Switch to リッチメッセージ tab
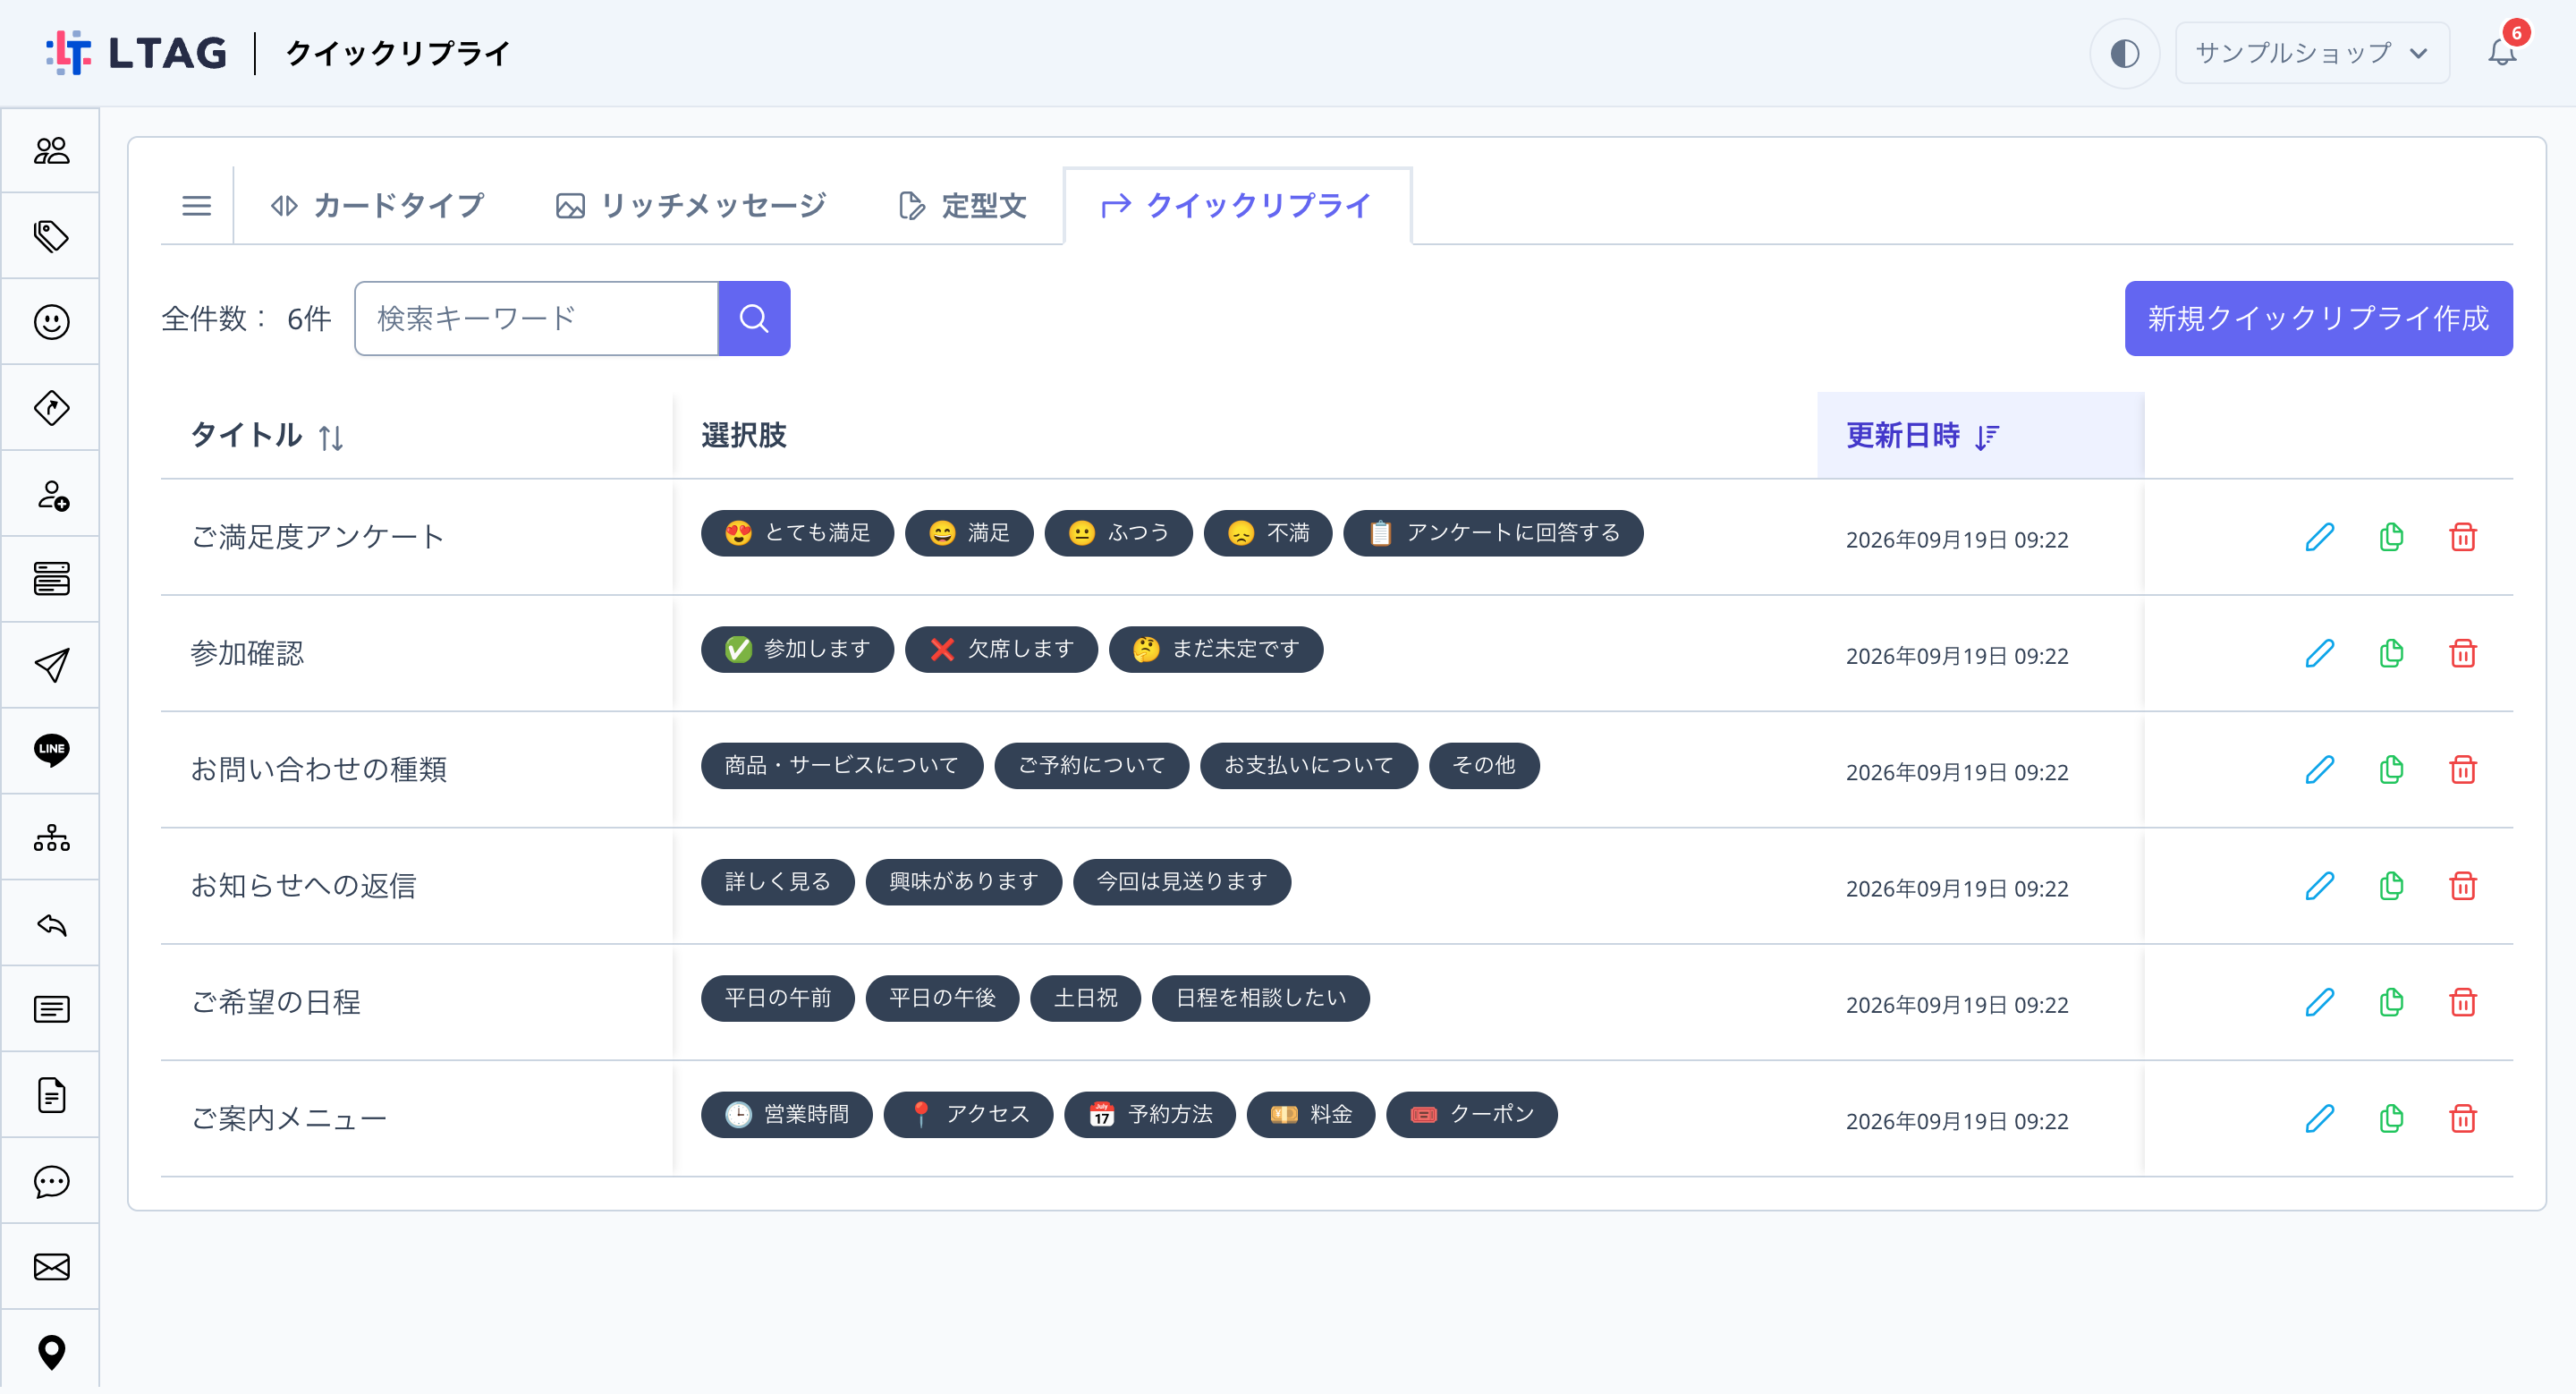Screen dimensions: 2576x1394 coord(691,206)
